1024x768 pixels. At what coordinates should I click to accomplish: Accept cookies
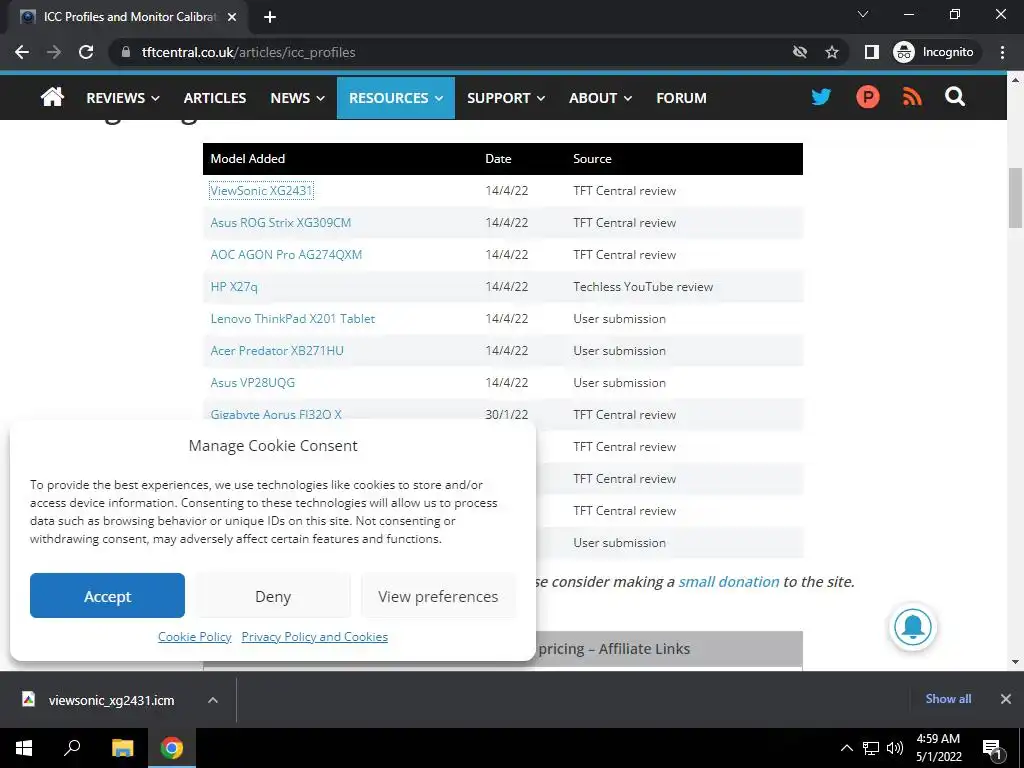[x=107, y=596]
